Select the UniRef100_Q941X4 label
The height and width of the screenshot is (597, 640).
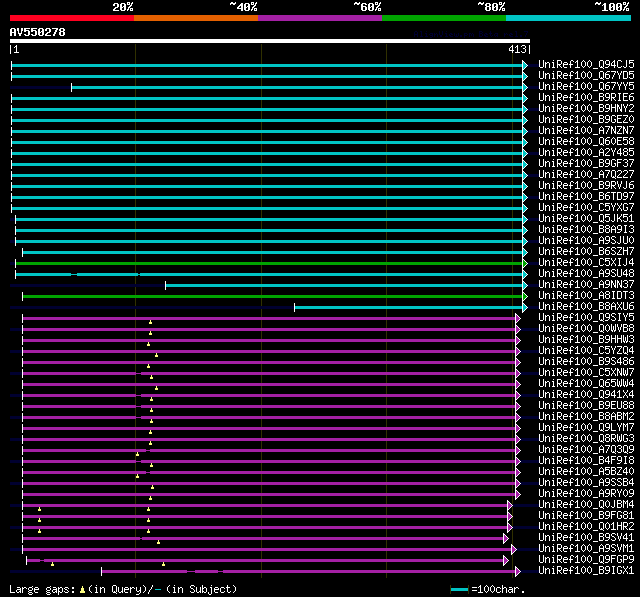coord(586,395)
